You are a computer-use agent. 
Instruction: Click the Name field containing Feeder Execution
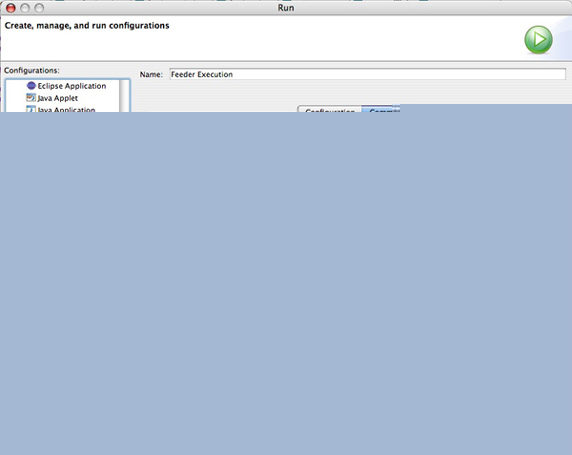click(367, 74)
